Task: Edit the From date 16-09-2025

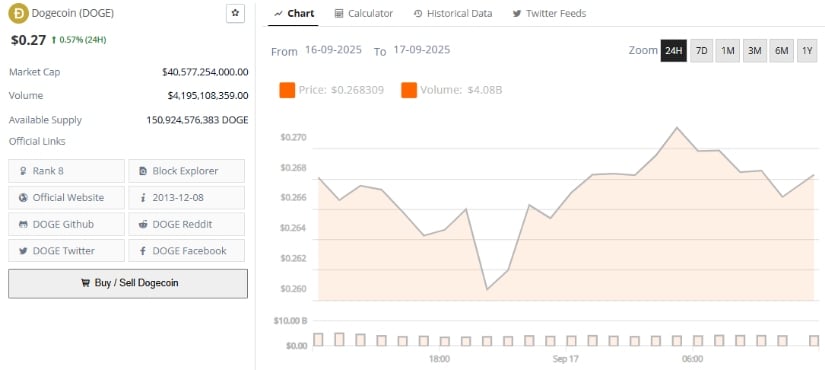Action: 334,50
